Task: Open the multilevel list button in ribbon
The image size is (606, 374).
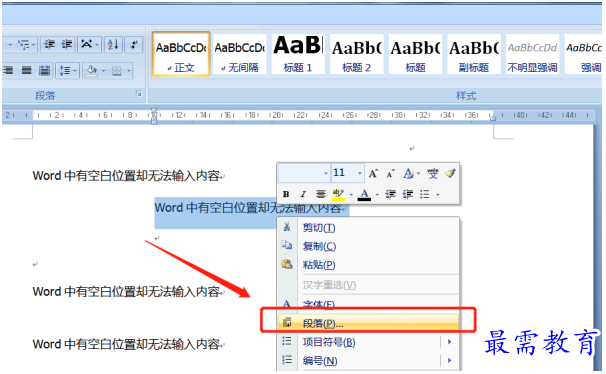Action: pos(24,45)
